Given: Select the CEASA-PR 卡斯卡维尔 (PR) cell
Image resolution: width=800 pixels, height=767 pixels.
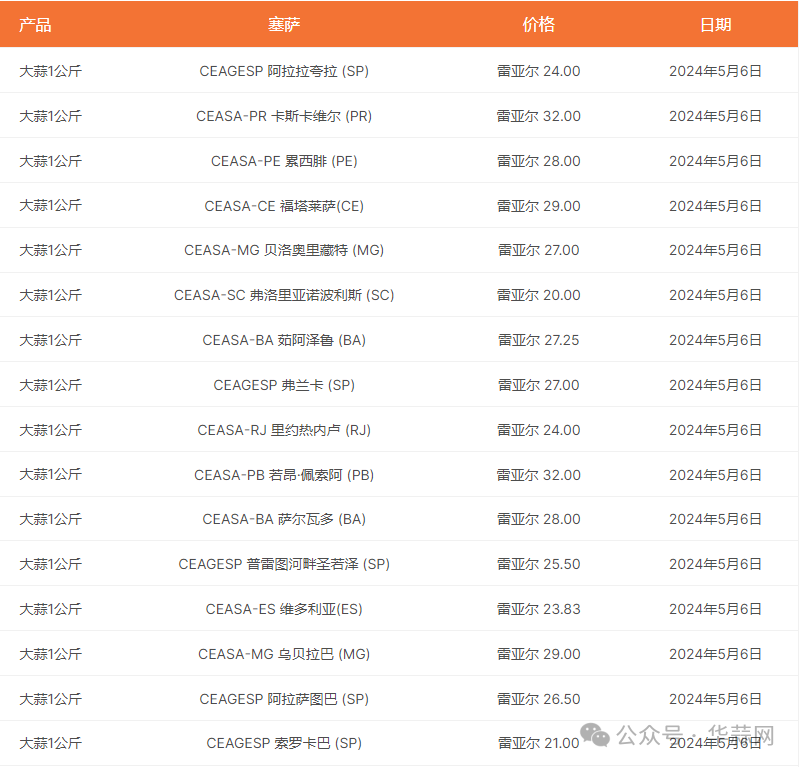Looking at the screenshot, I should [284, 116].
